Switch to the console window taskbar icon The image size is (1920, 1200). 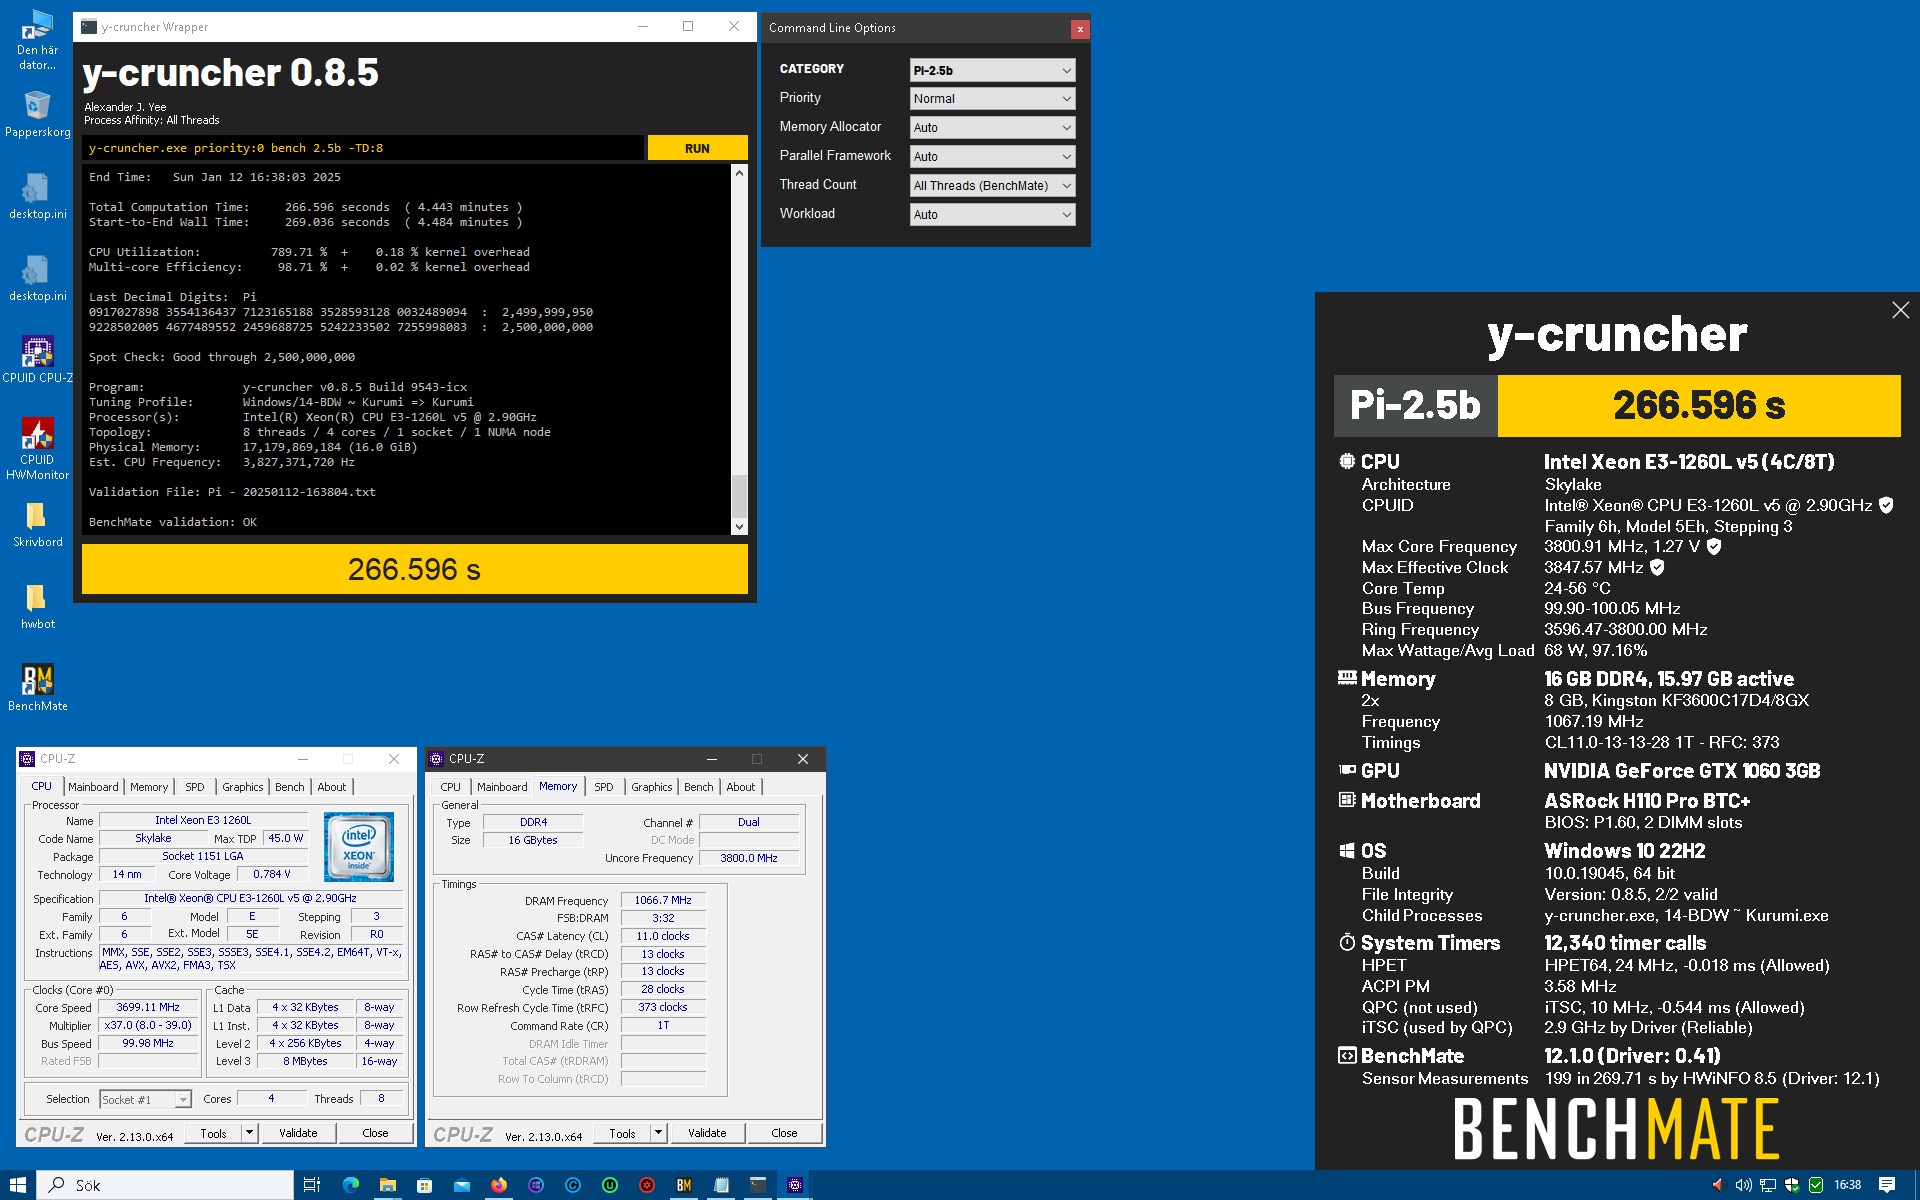tap(758, 1185)
